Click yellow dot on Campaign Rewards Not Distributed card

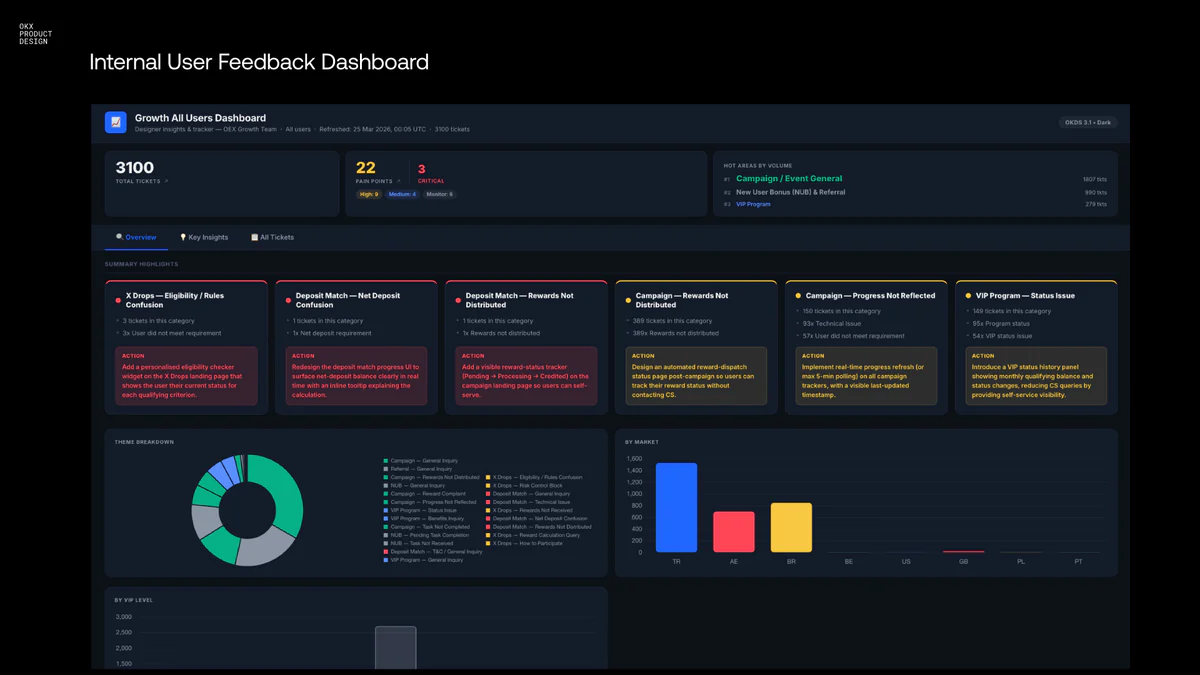coord(628,299)
